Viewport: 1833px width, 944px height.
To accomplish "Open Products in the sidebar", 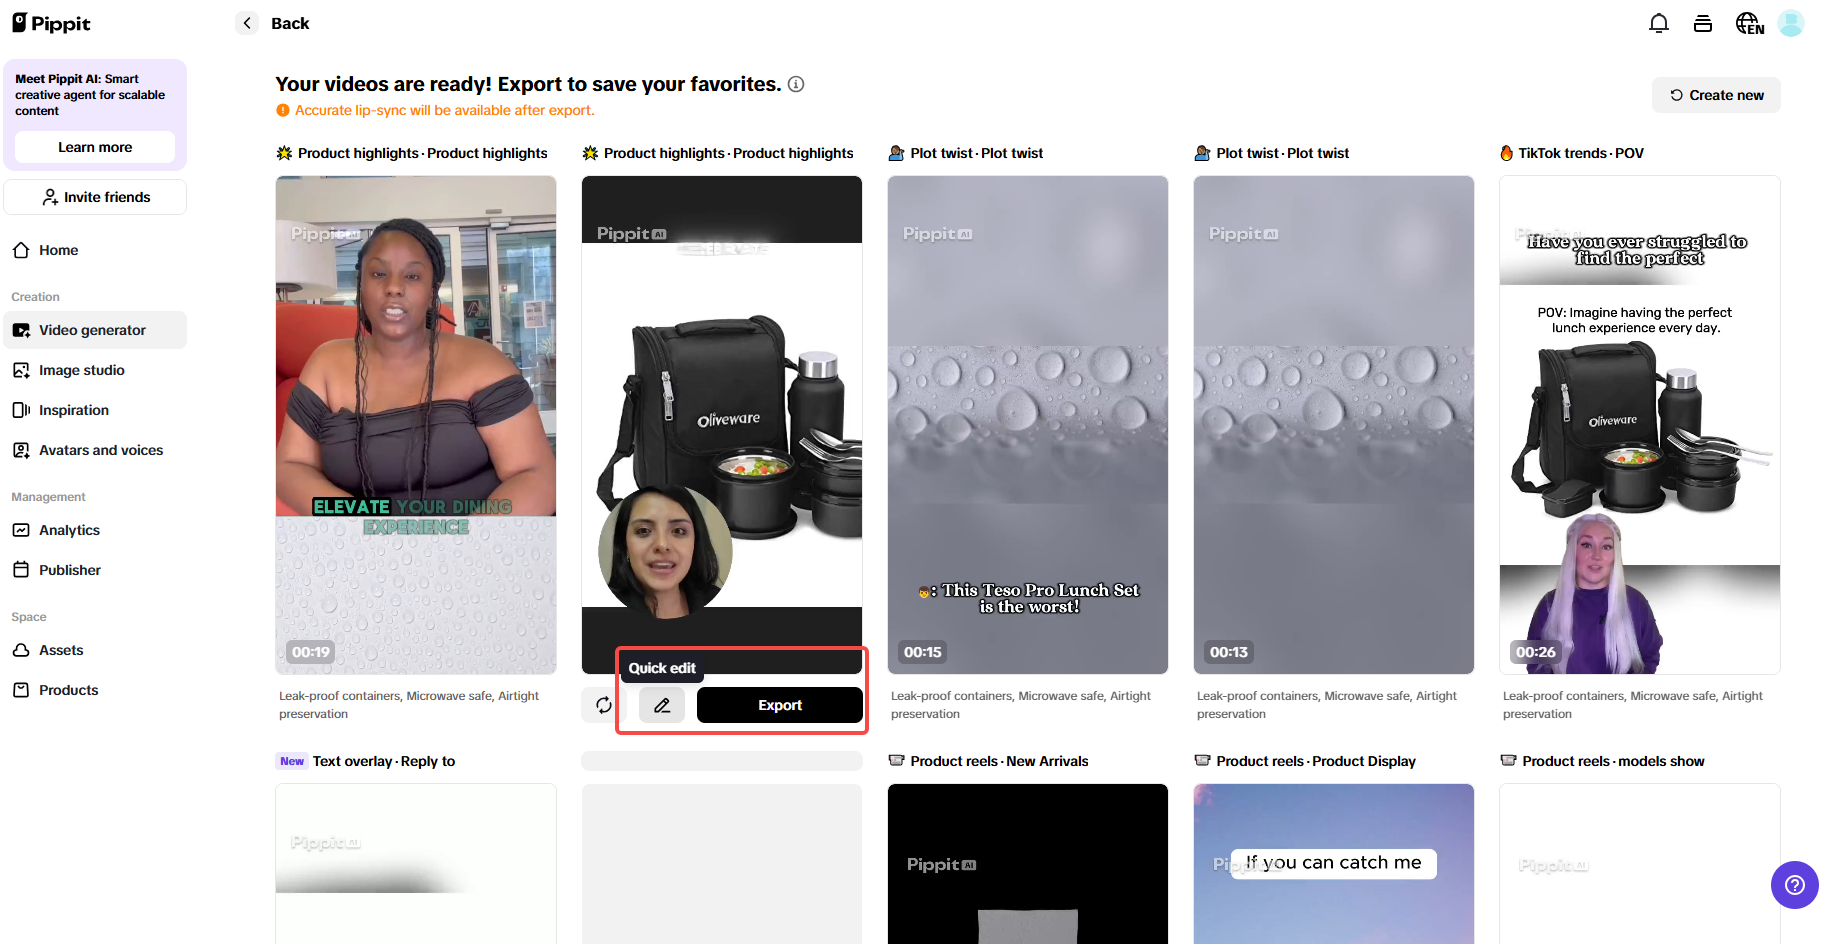I will (x=95, y=690).
